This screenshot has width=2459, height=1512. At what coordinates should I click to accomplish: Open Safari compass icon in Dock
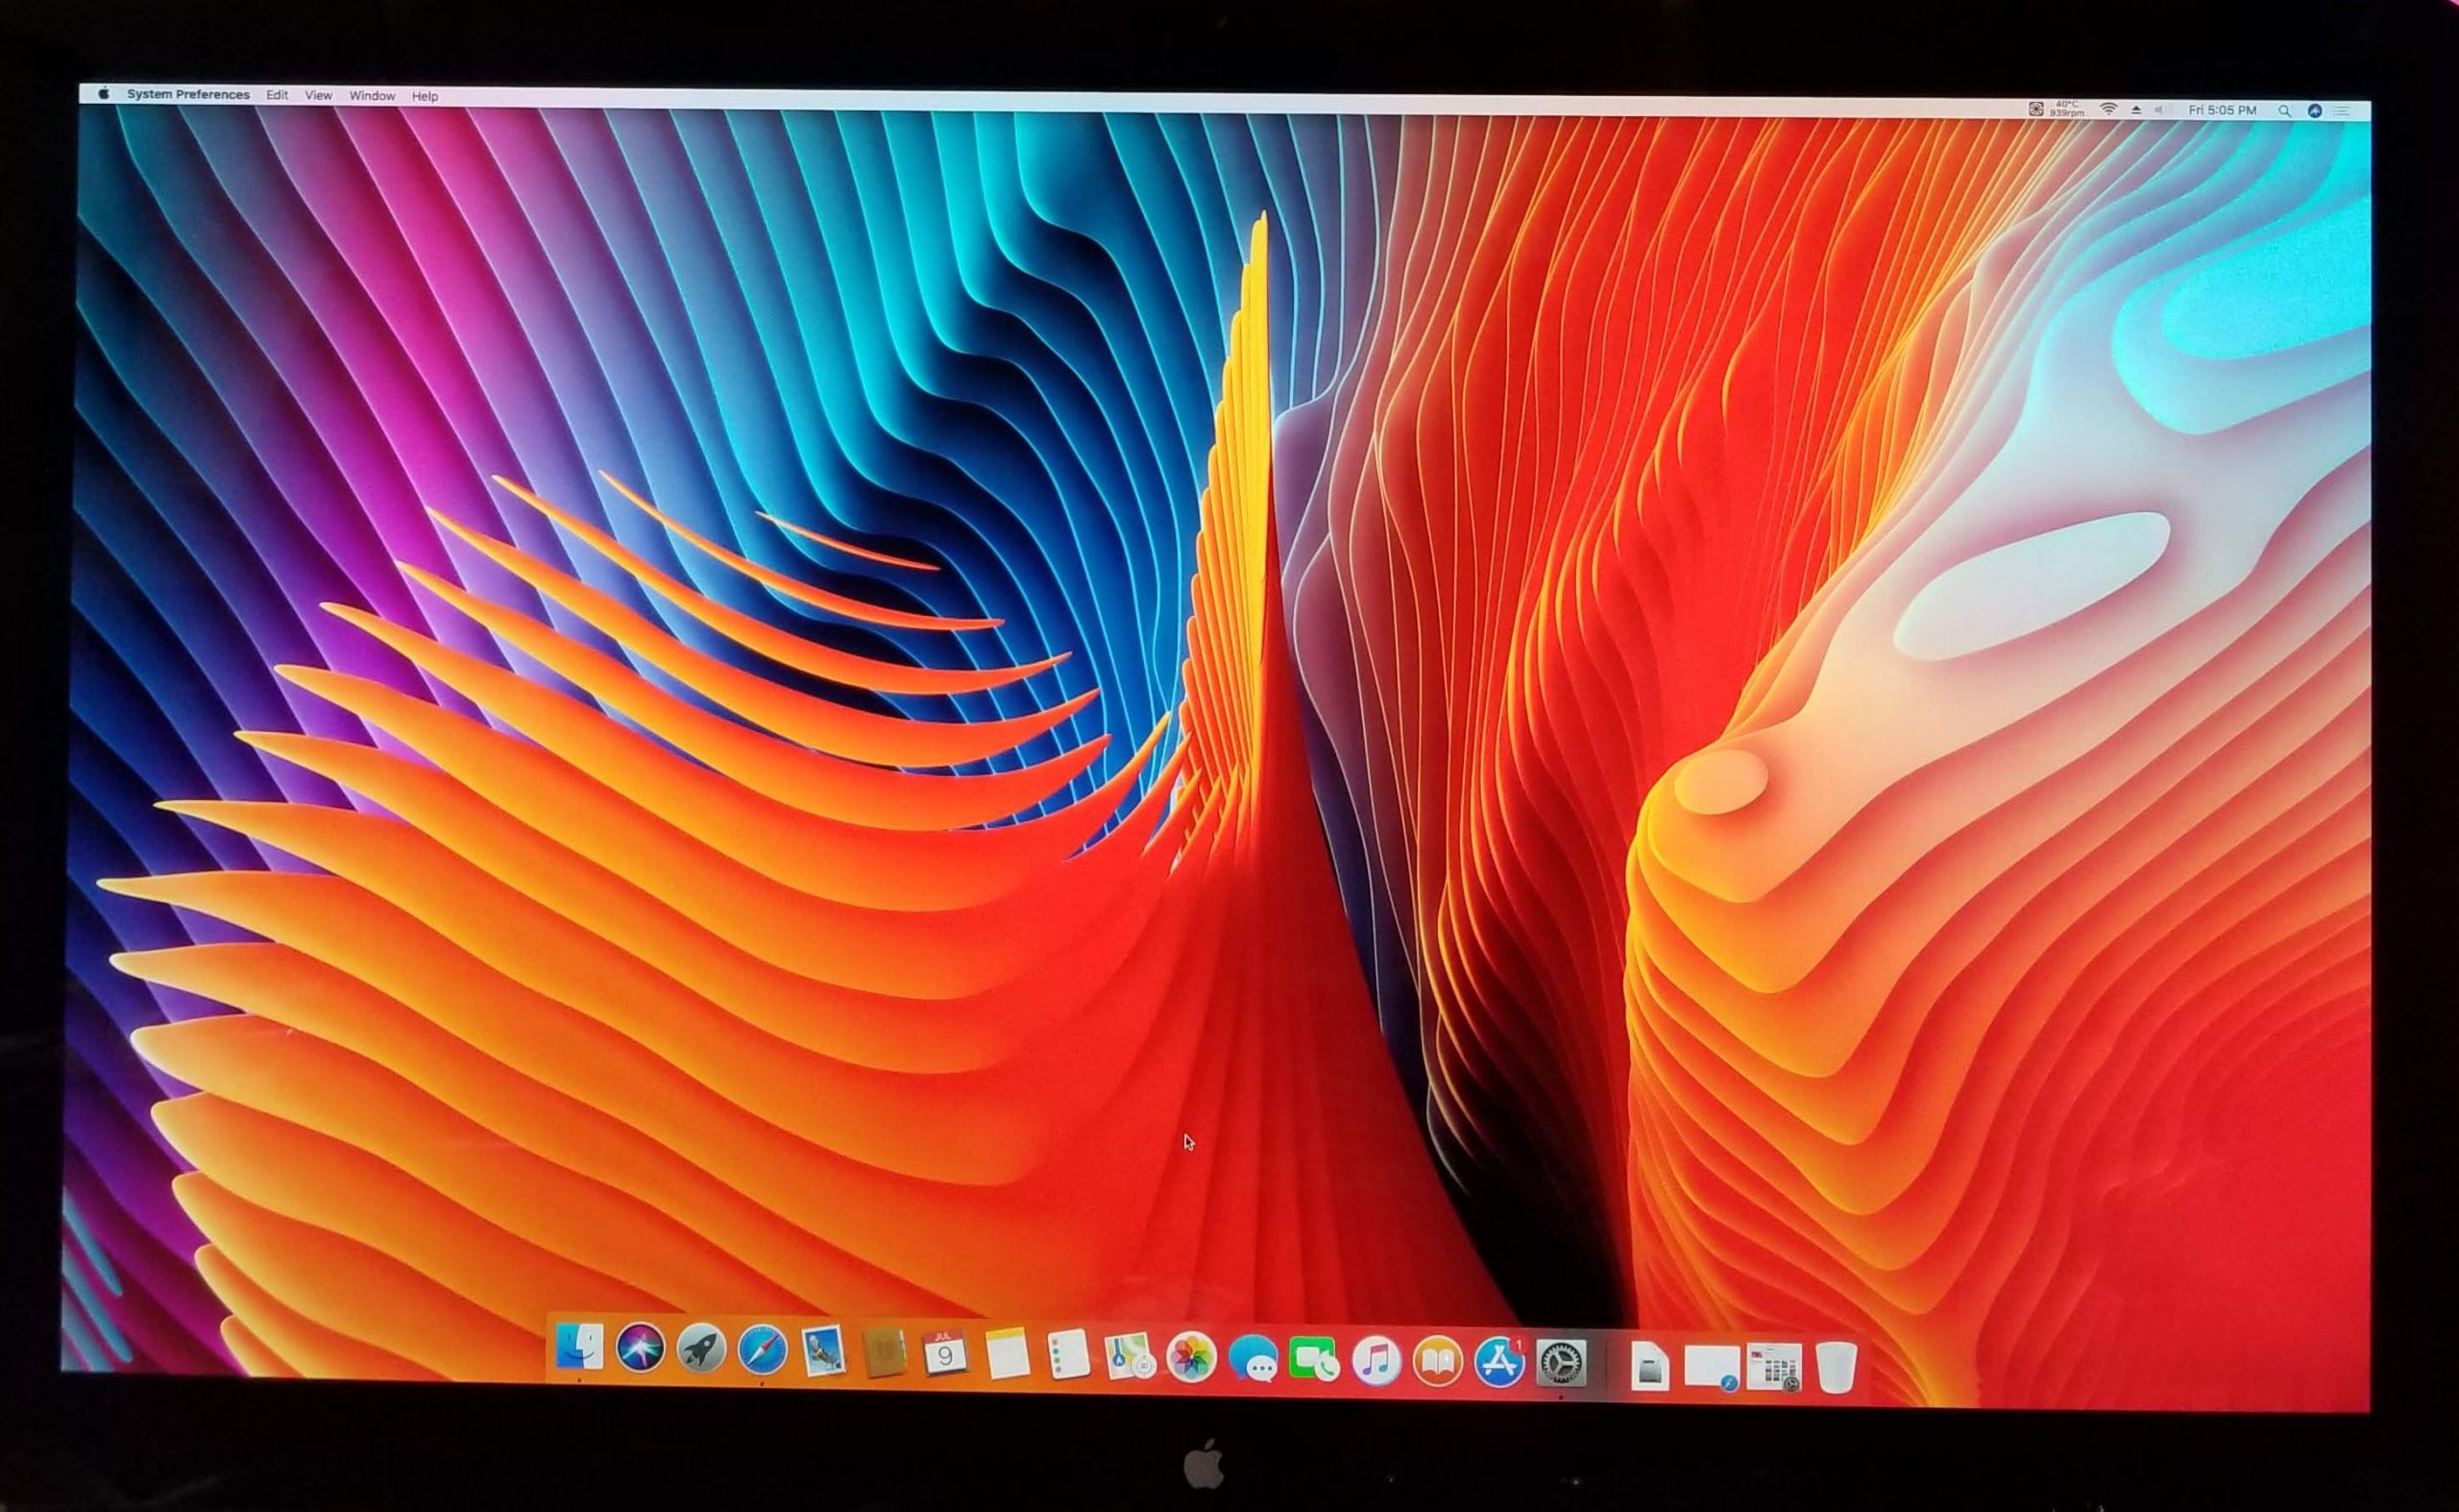coord(762,1351)
